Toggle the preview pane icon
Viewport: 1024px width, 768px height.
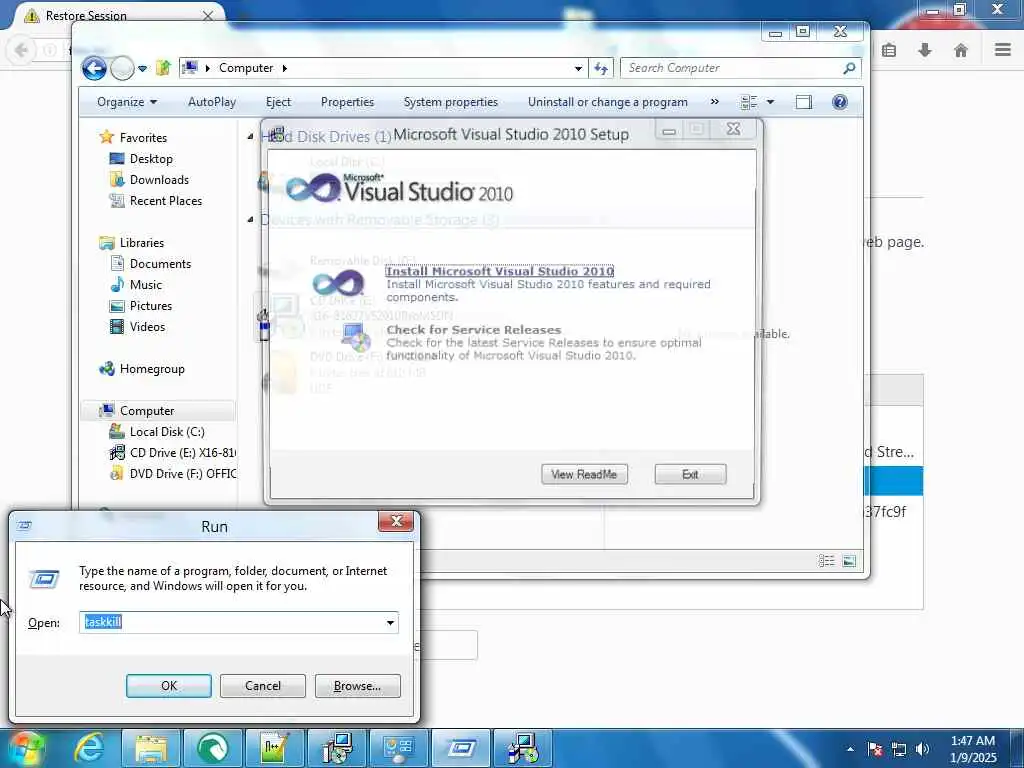click(x=804, y=102)
